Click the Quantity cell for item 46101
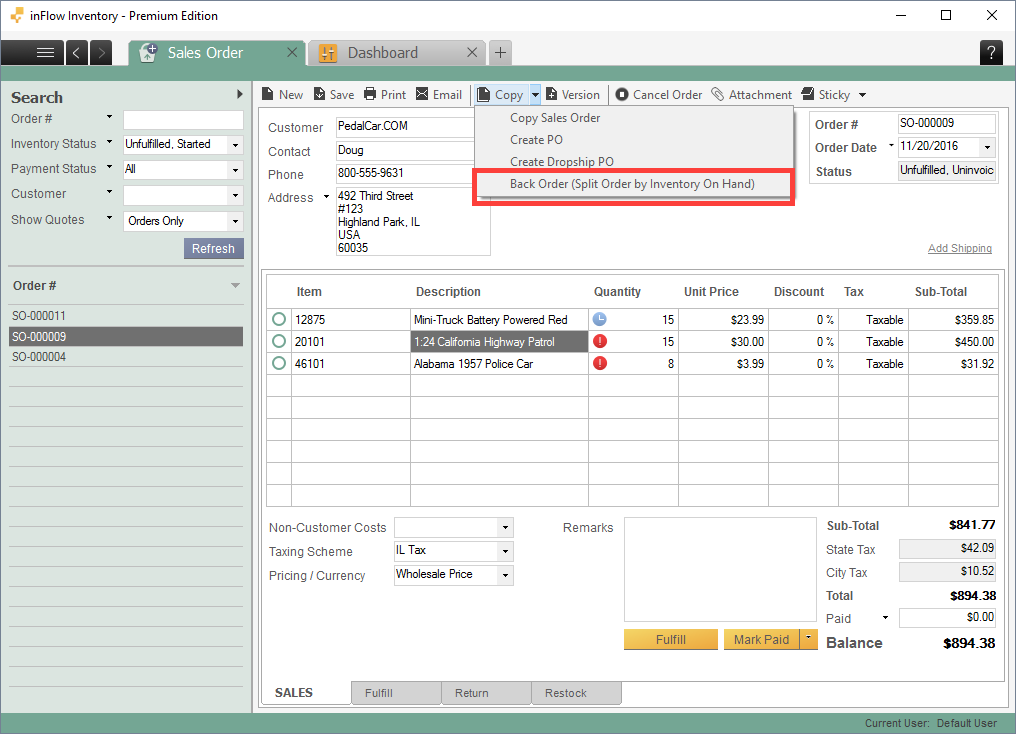The image size is (1016, 734). [x=633, y=363]
